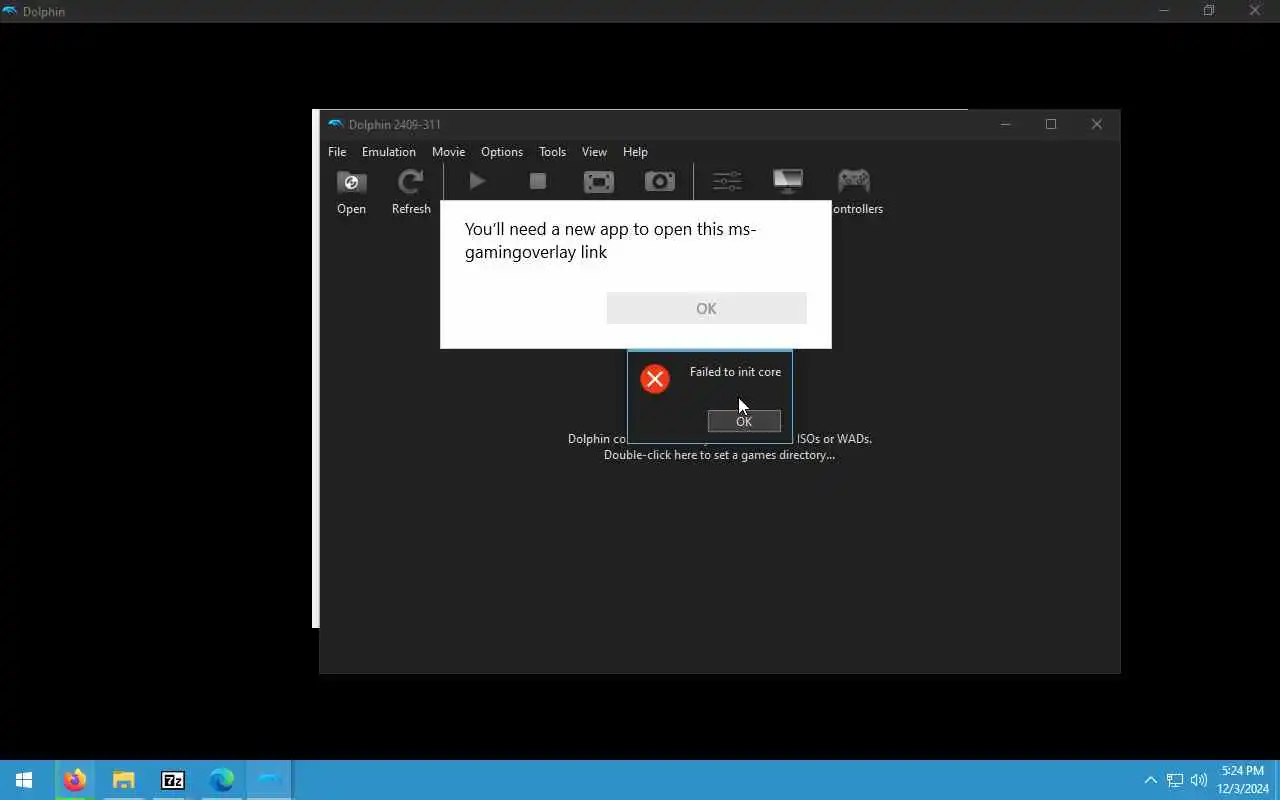The image size is (1280, 800).
Task: Open the Emulation menu
Action: click(x=389, y=152)
